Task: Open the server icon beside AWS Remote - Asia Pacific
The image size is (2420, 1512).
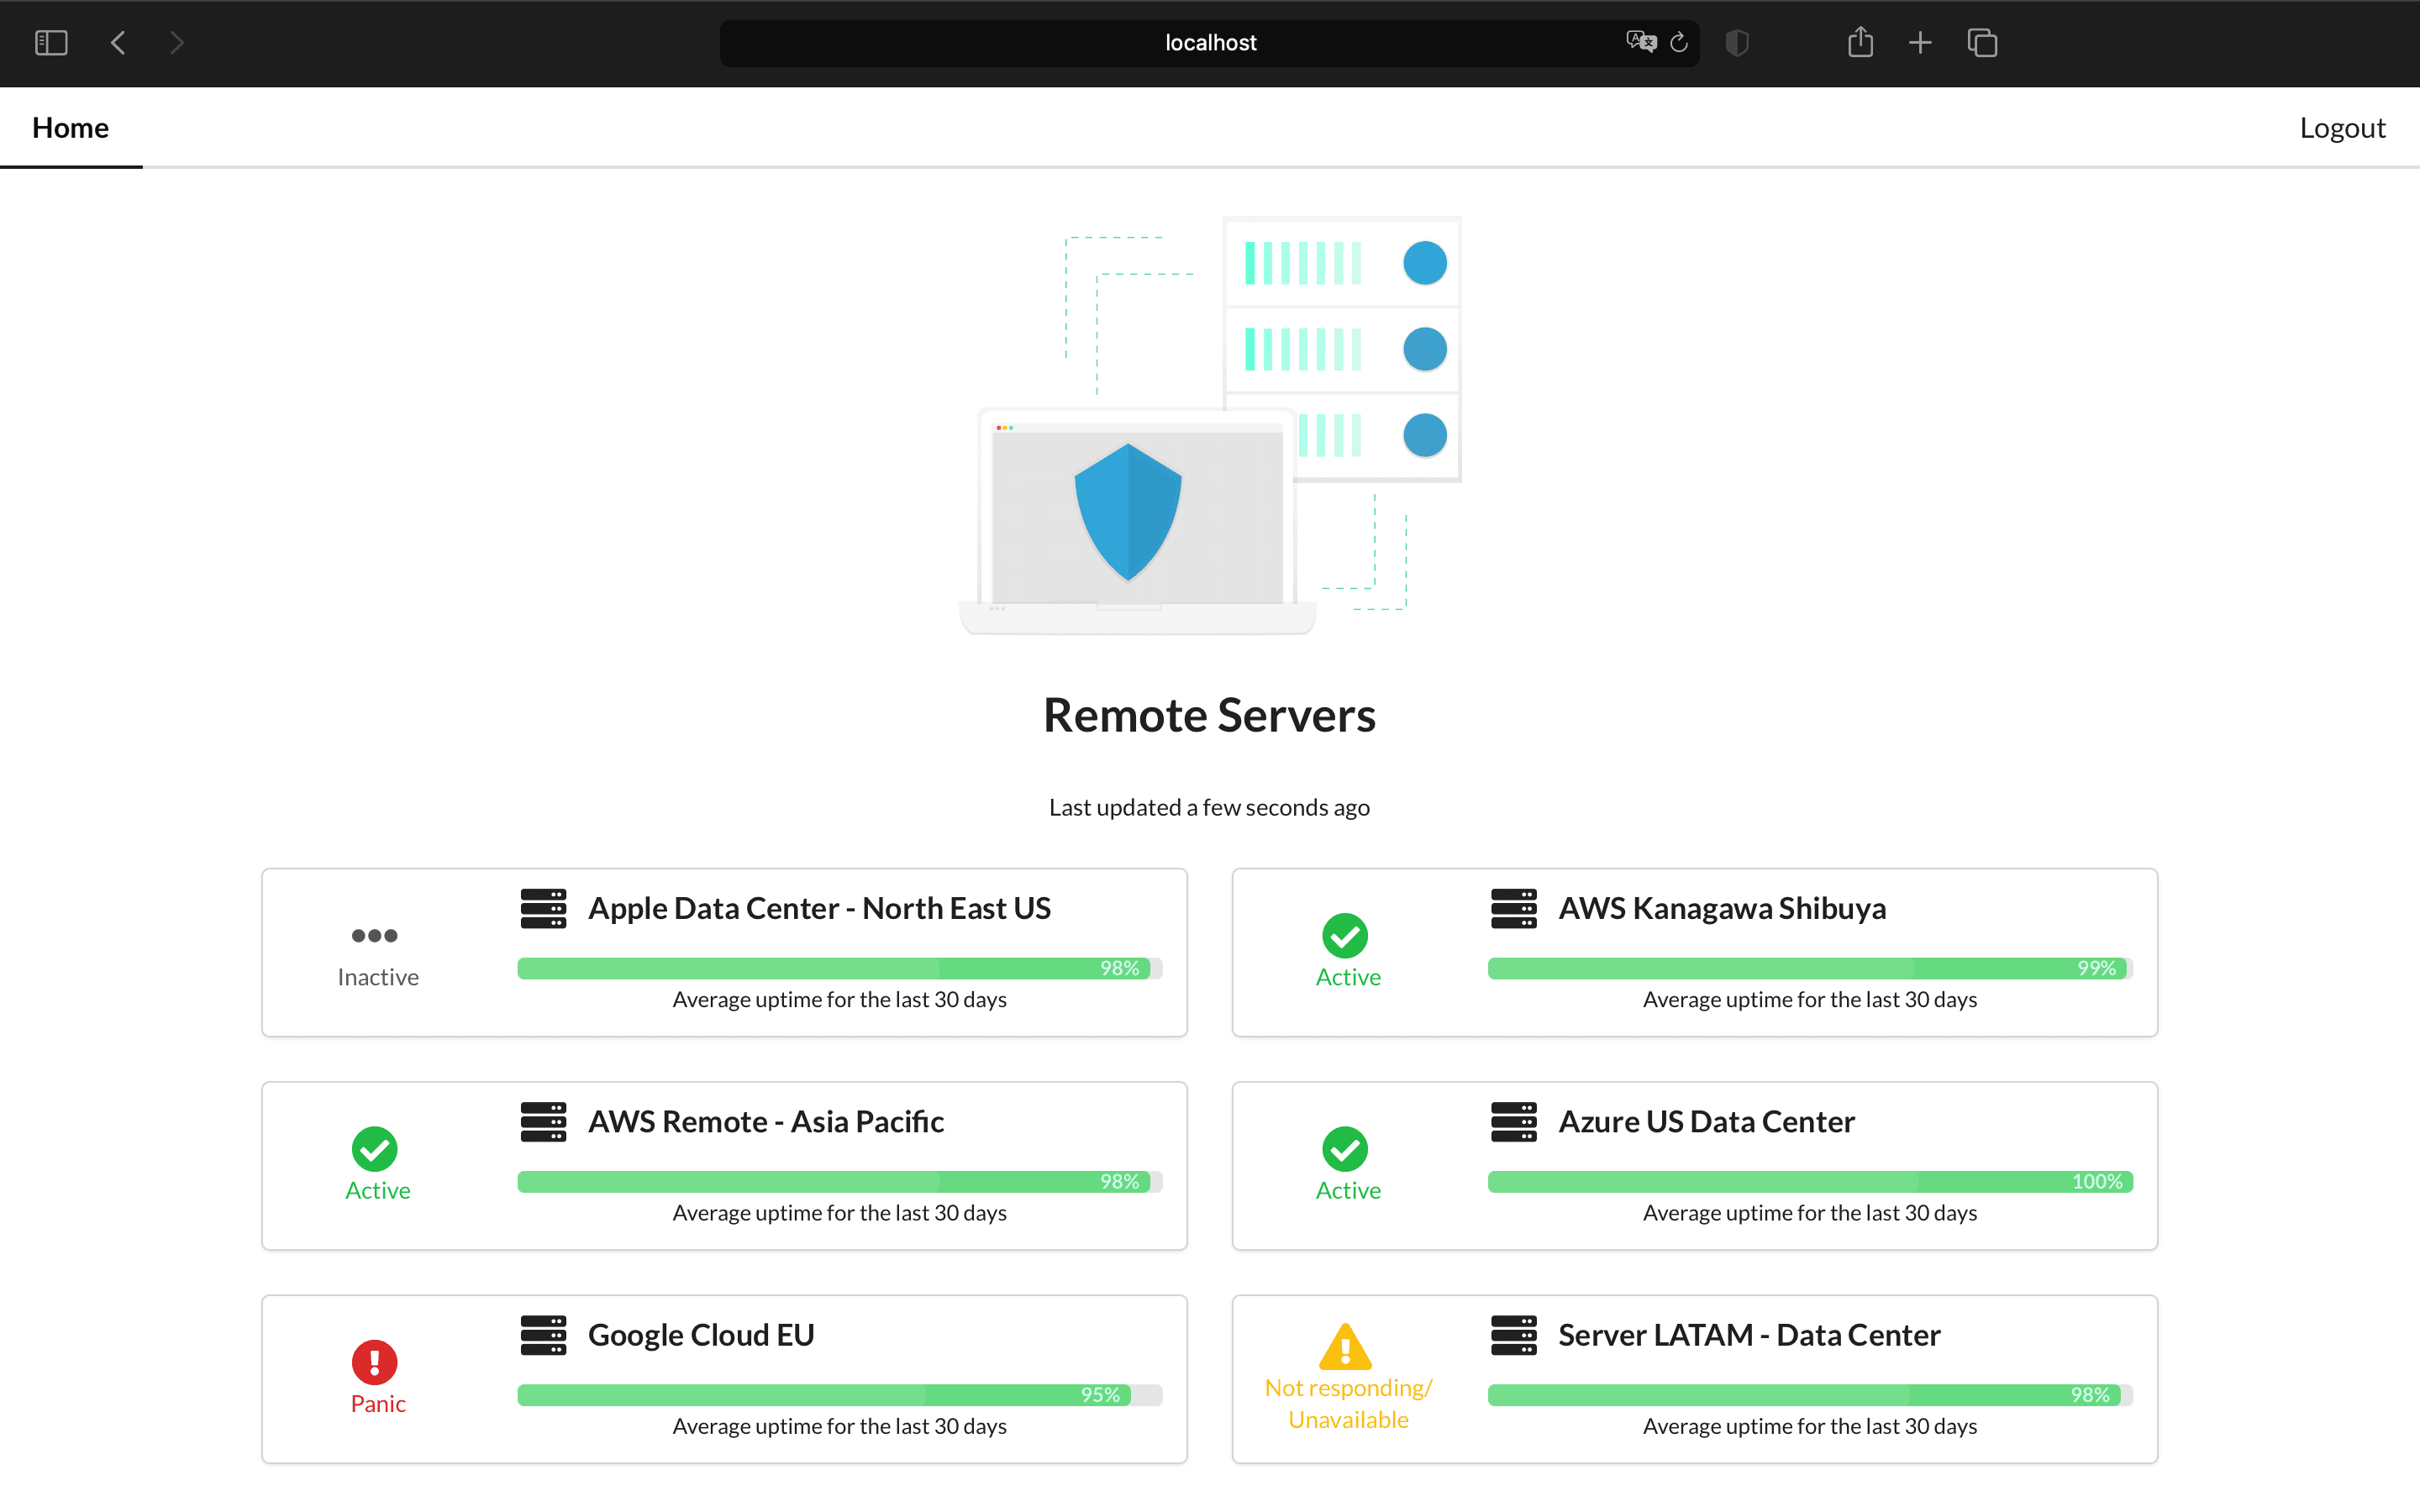Action: tap(543, 1121)
